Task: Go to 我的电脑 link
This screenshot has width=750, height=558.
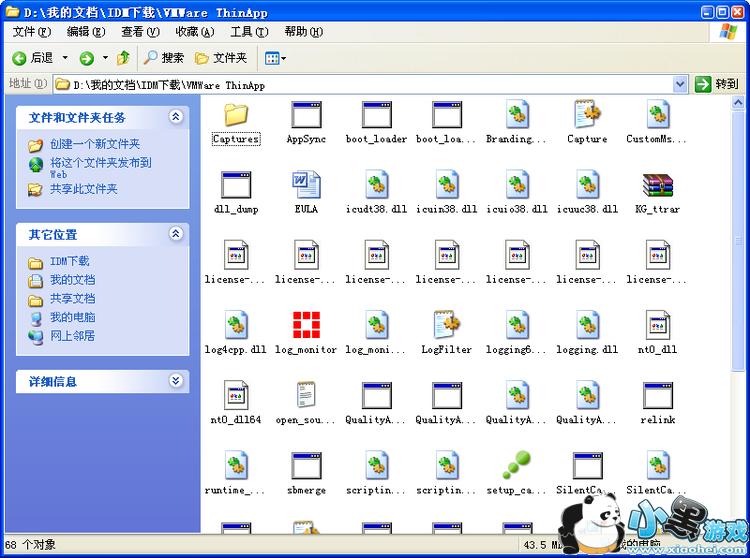Action: (72, 317)
